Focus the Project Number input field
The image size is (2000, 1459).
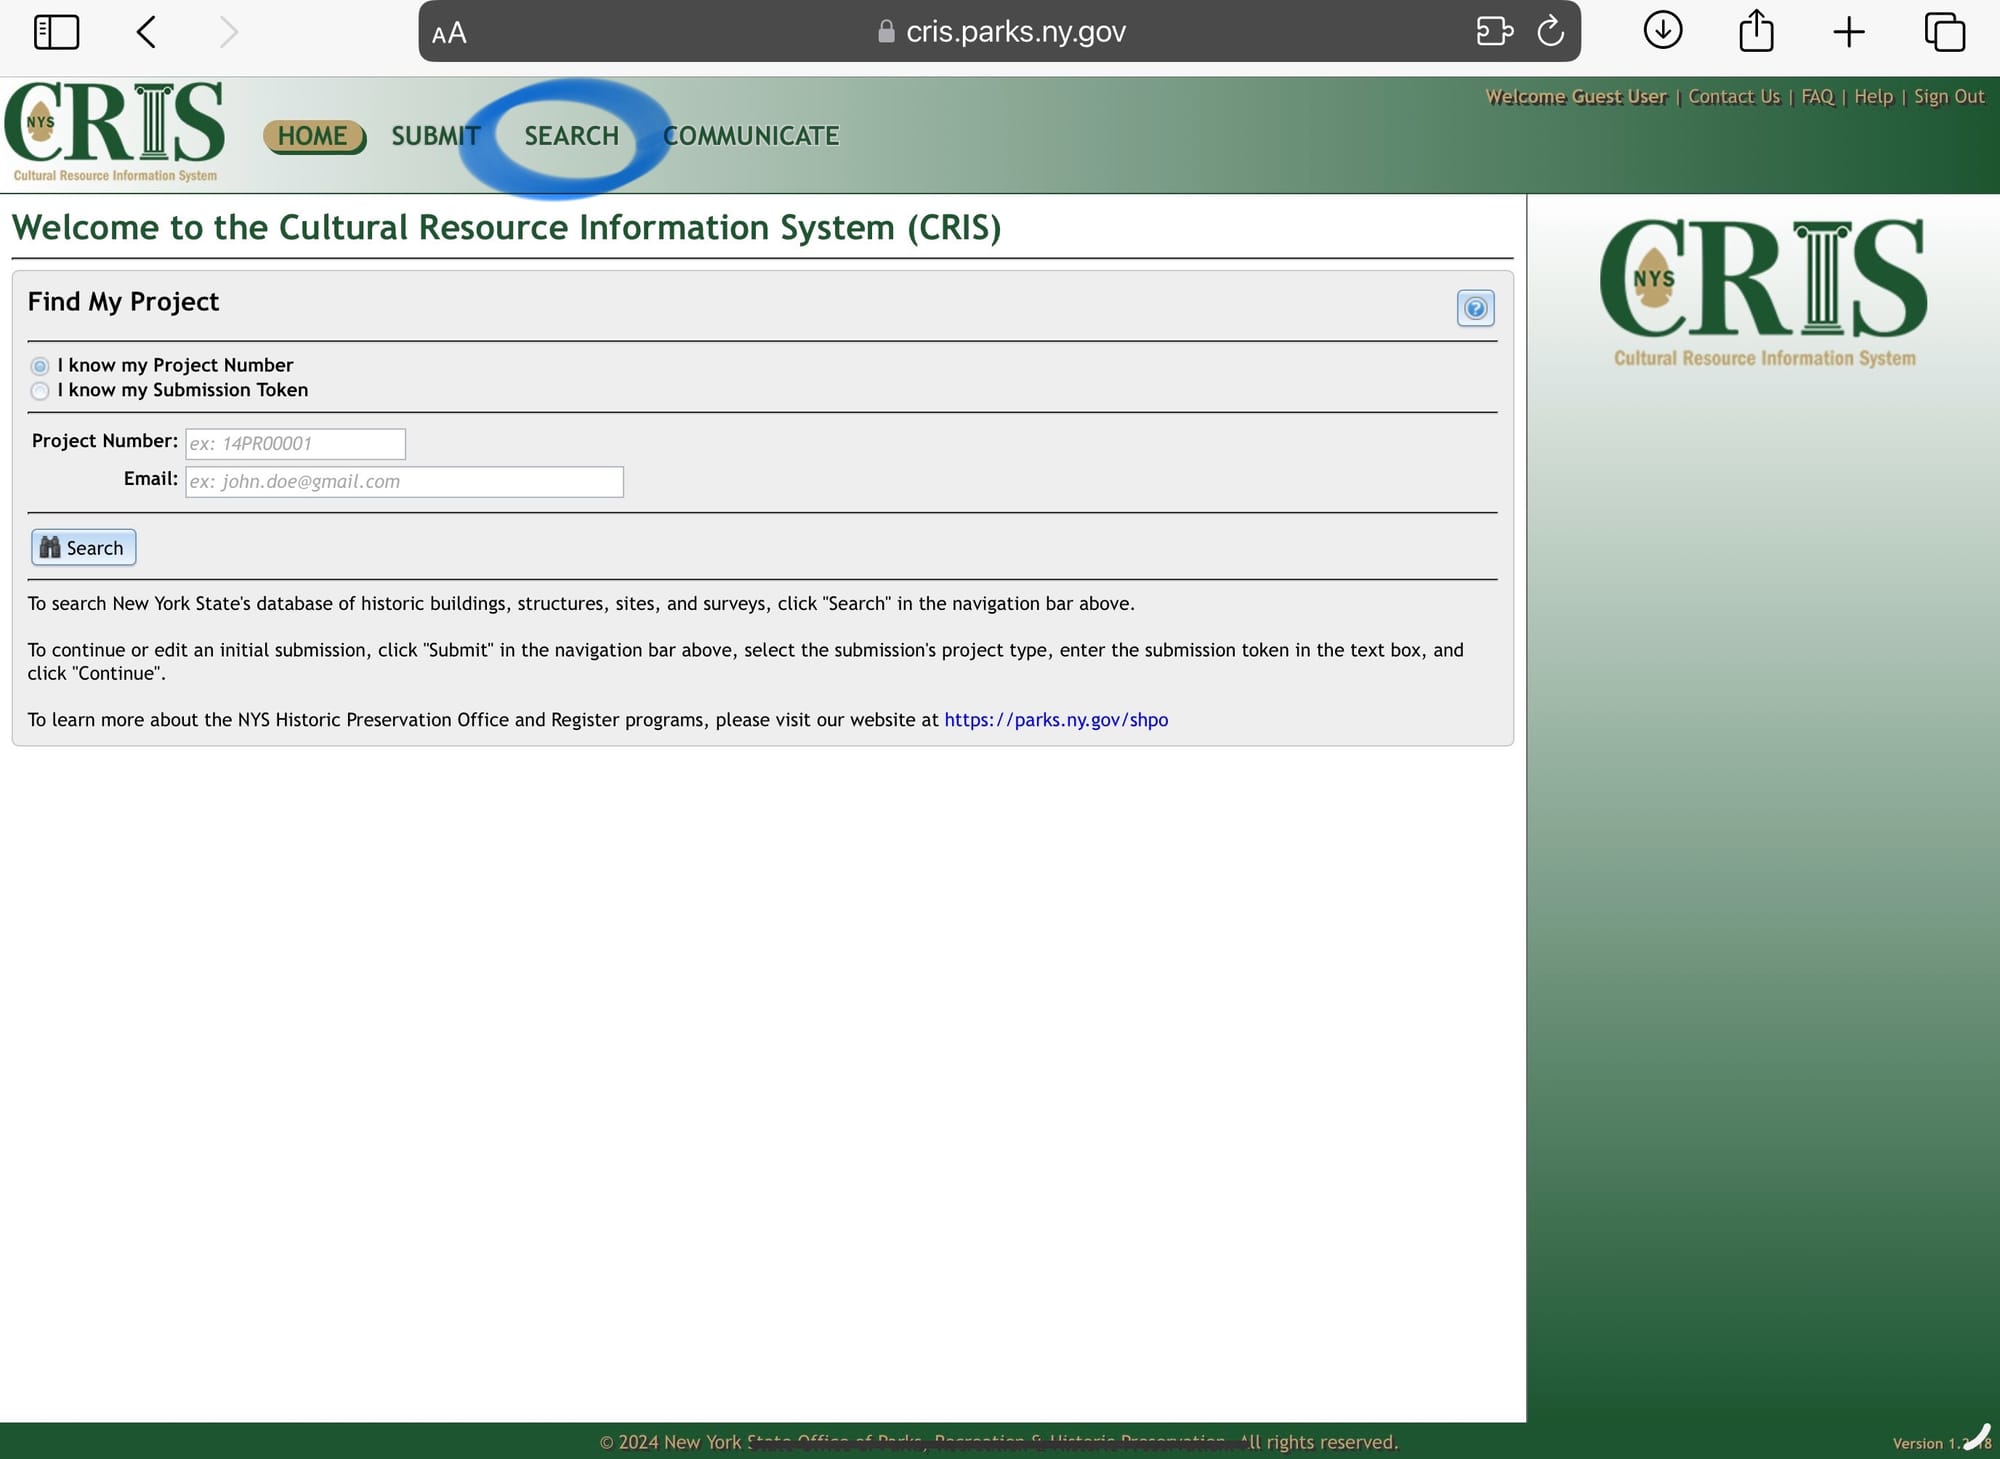pyautogui.click(x=295, y=444)
